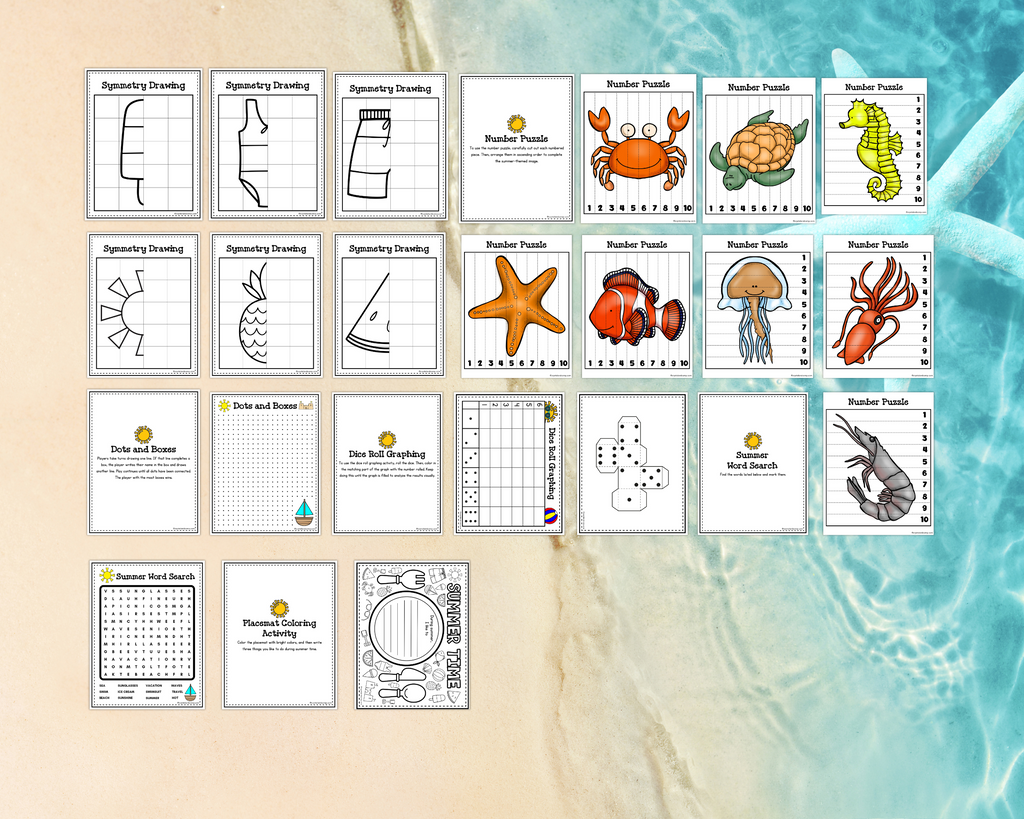The image size is (1024, 819).
Task: Click the yellow seahorse puzzle picture
Action: [872, 150]
